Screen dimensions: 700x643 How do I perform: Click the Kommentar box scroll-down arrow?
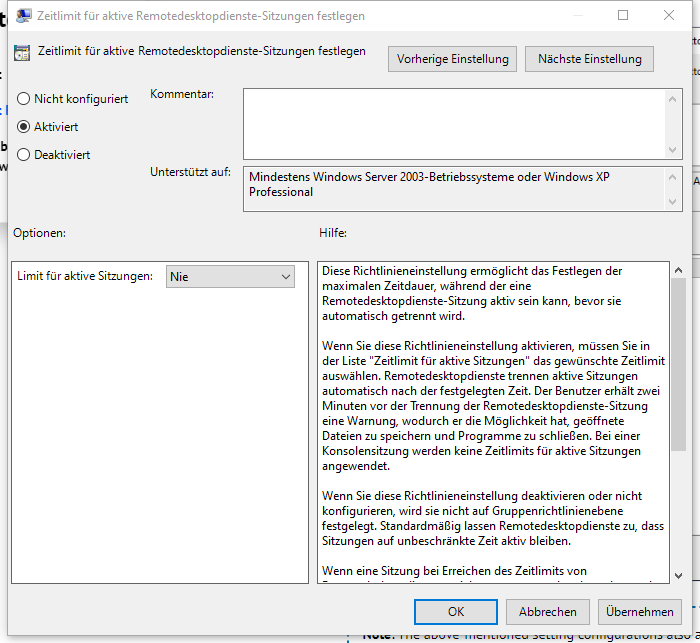click(x=673, y=150)
